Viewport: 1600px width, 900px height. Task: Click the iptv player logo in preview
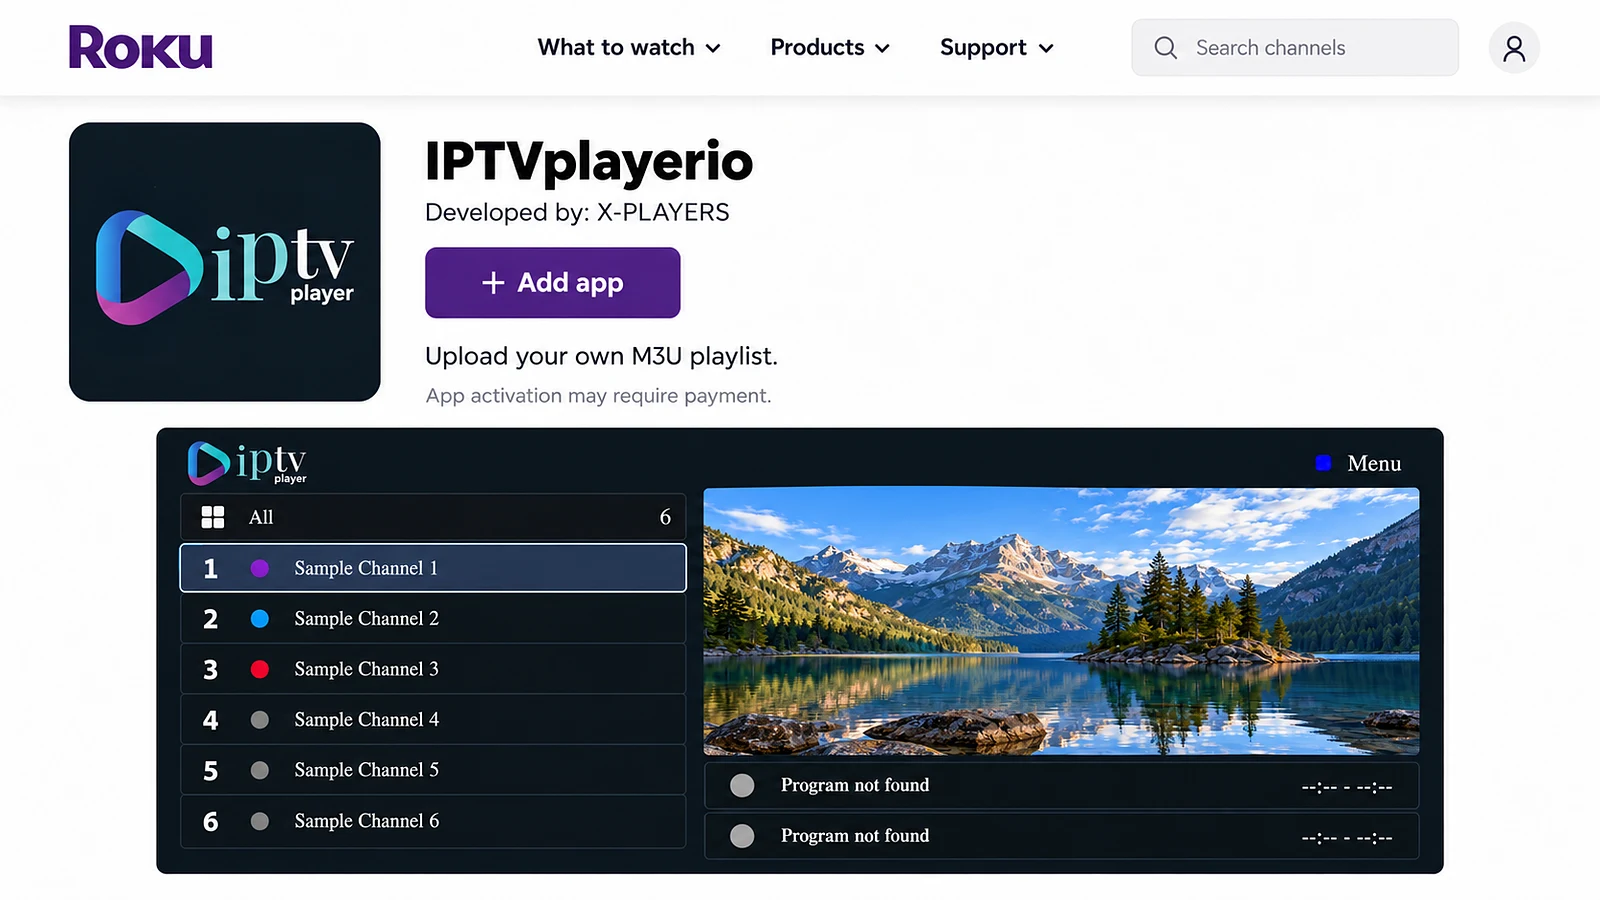[x=247, y=463]
